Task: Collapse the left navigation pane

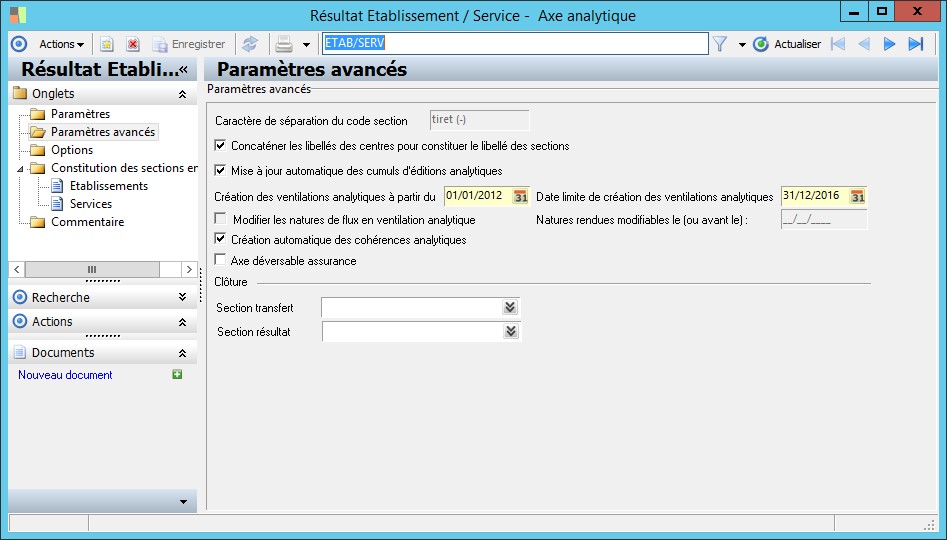Action: click(x=184, y=69)
